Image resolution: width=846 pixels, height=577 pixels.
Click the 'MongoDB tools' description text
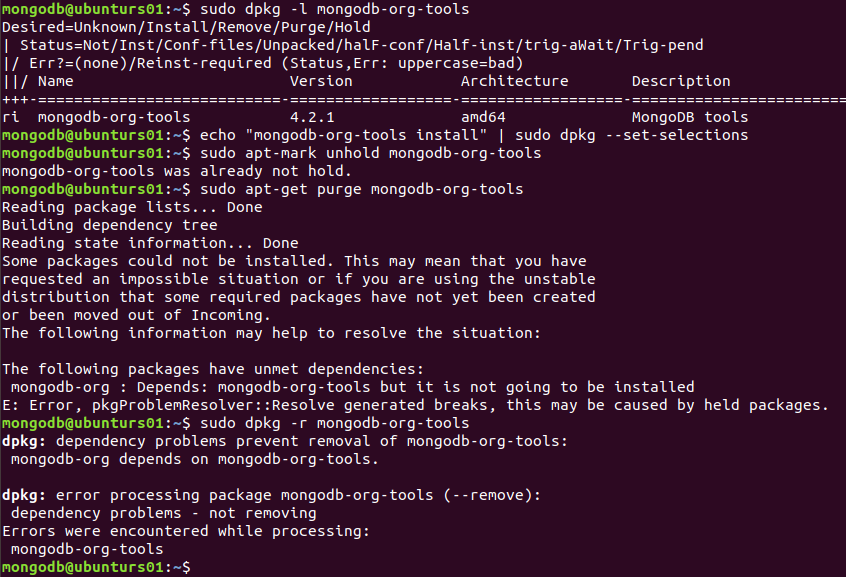(689, 117)
